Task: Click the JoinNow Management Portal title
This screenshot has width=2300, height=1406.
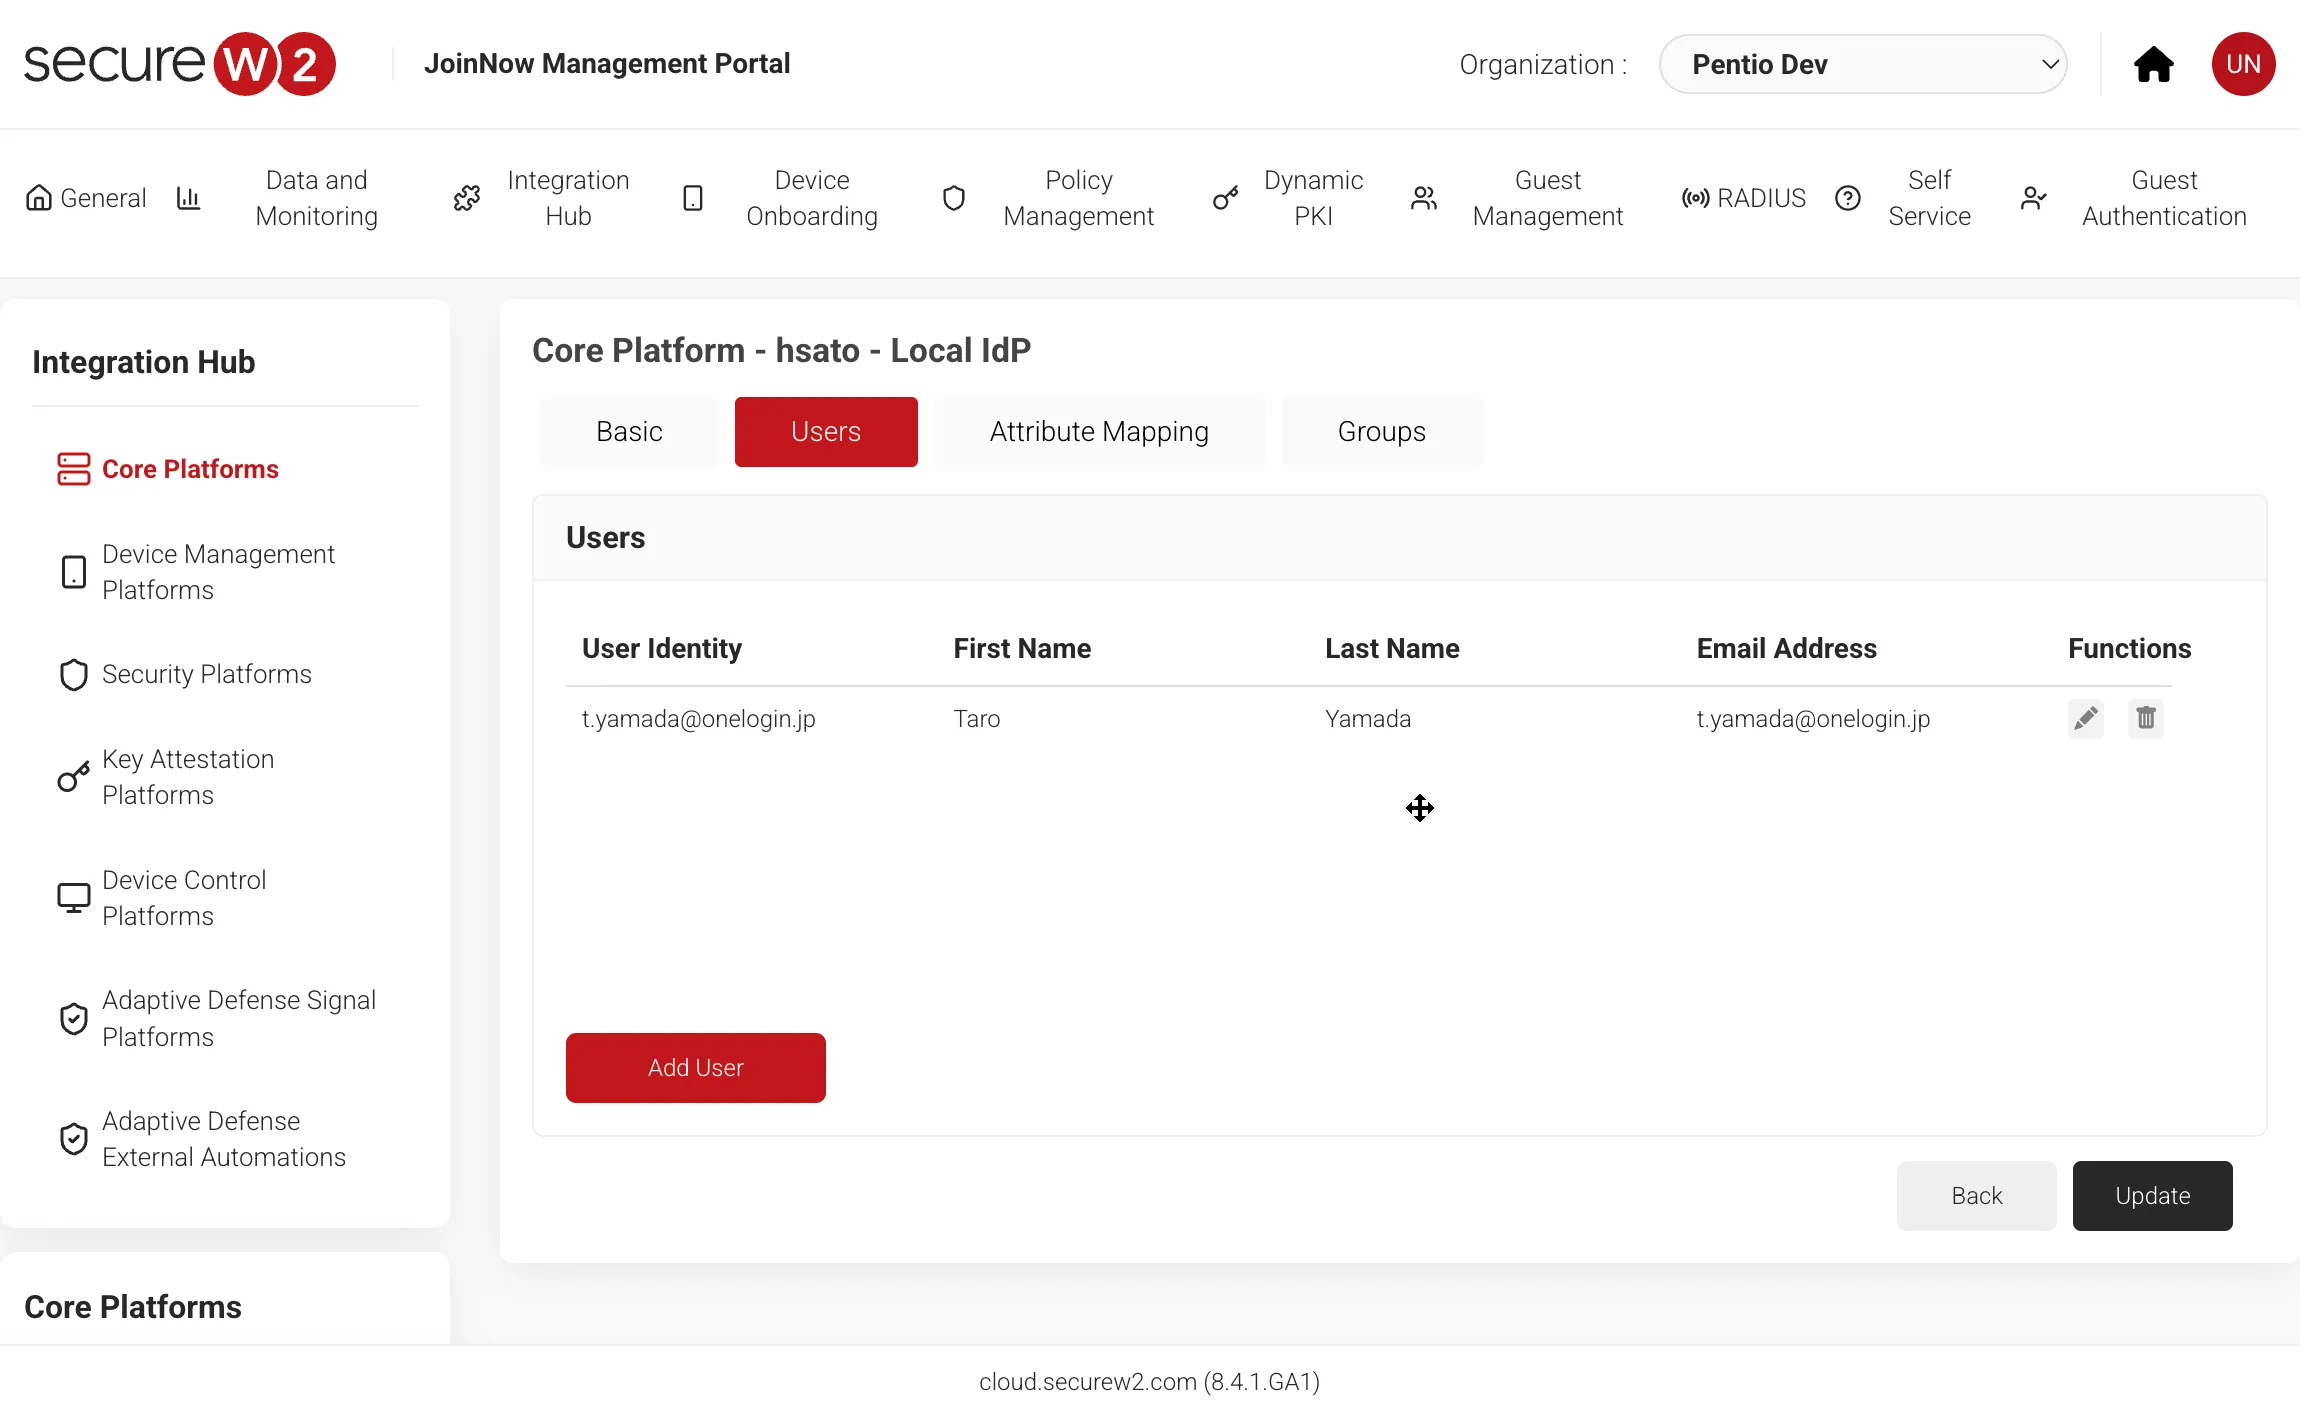Action: (607, 64)
